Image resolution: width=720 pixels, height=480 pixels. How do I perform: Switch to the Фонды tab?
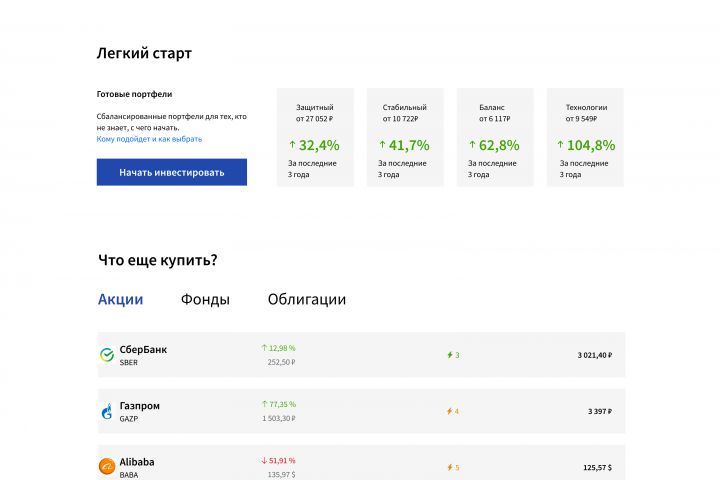click(x=205, y=299)
